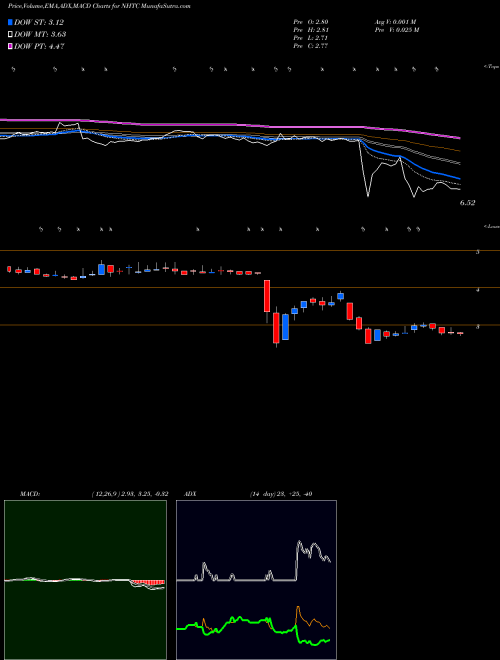Click the blue DOW ST legend swatch
500x660 pixels.
[x=11, y=23]
